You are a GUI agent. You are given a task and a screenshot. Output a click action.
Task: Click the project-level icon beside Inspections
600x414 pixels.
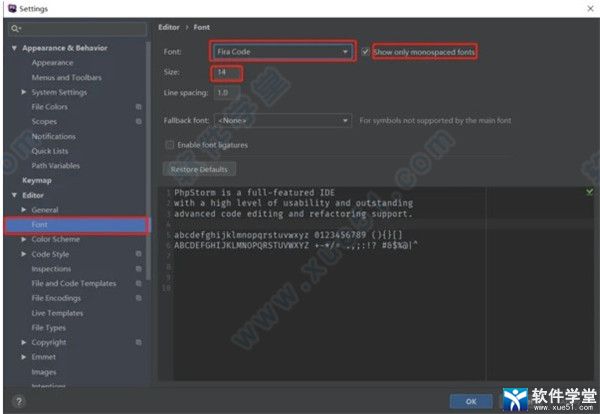pyautogui.click(x=139, y=269)
